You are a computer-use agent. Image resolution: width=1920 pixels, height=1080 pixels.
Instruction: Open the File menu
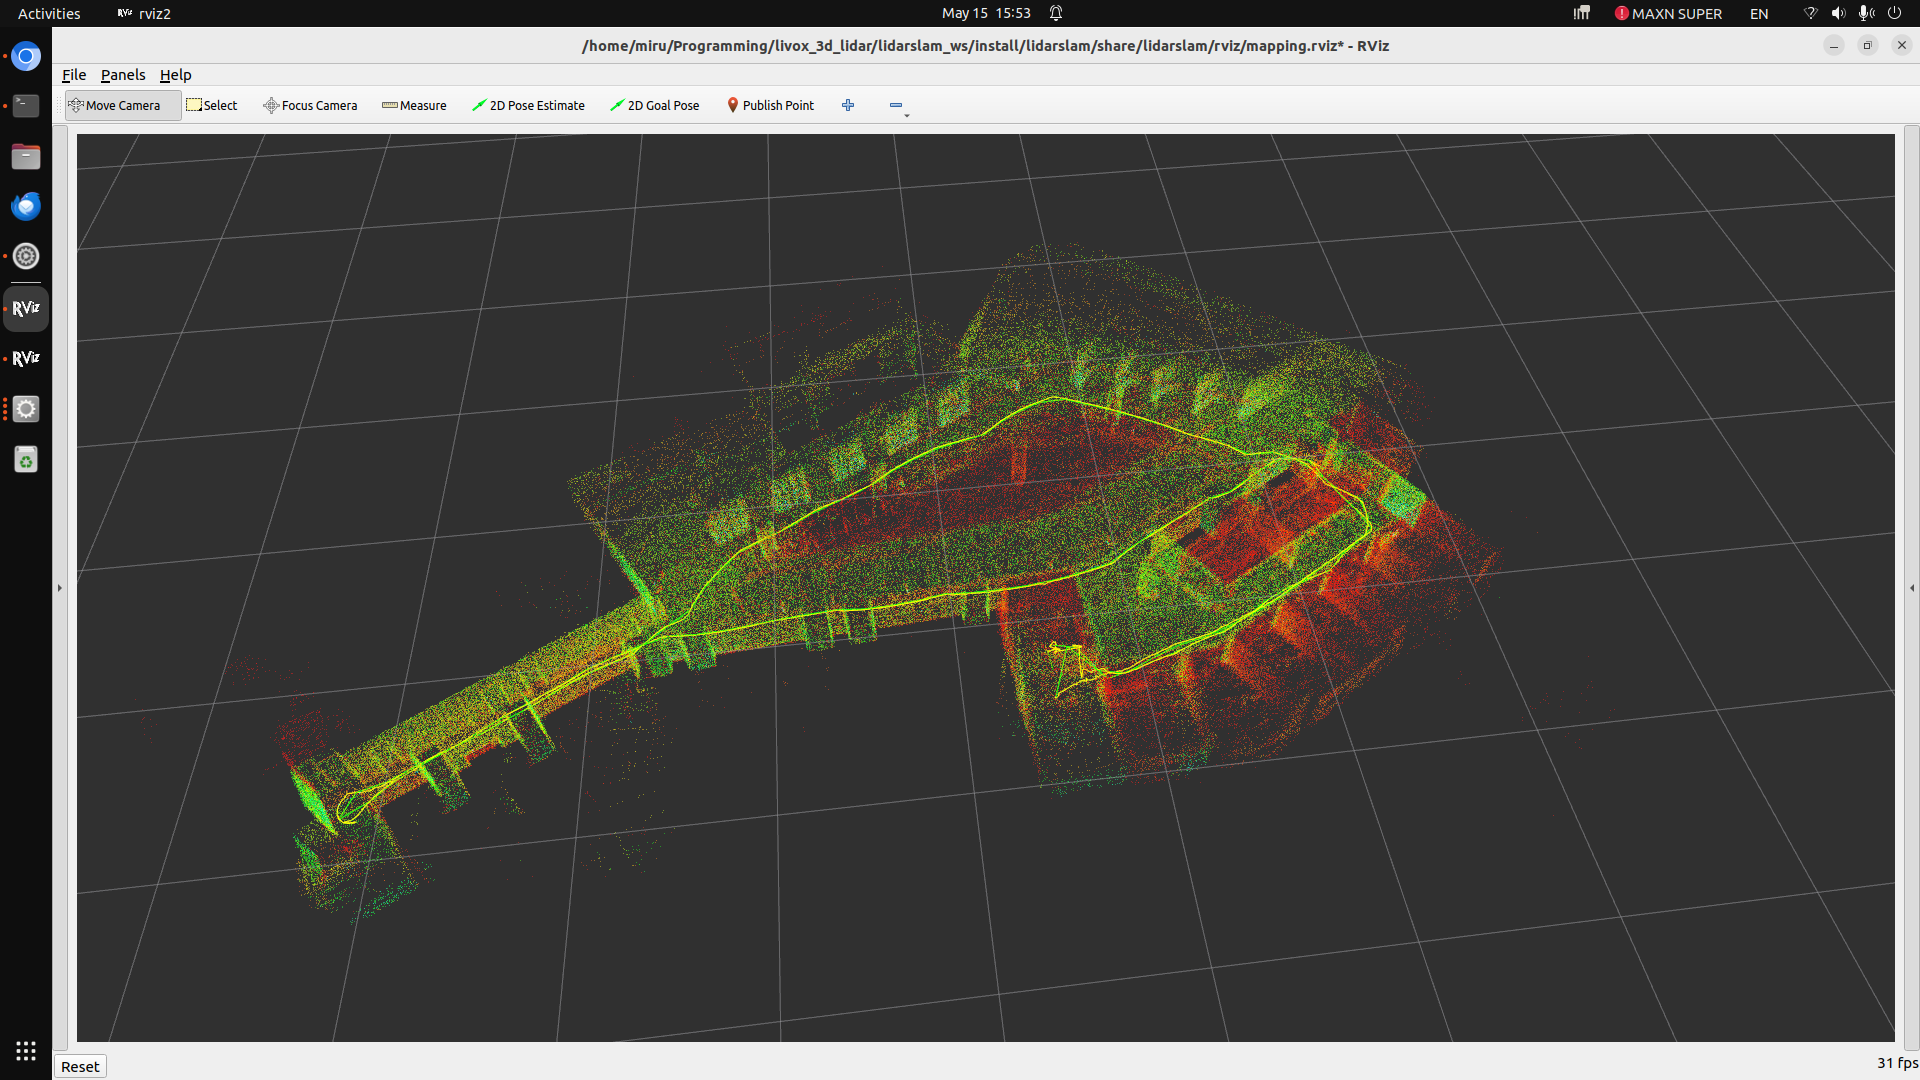pyautogui.click(x=74, y=75)
